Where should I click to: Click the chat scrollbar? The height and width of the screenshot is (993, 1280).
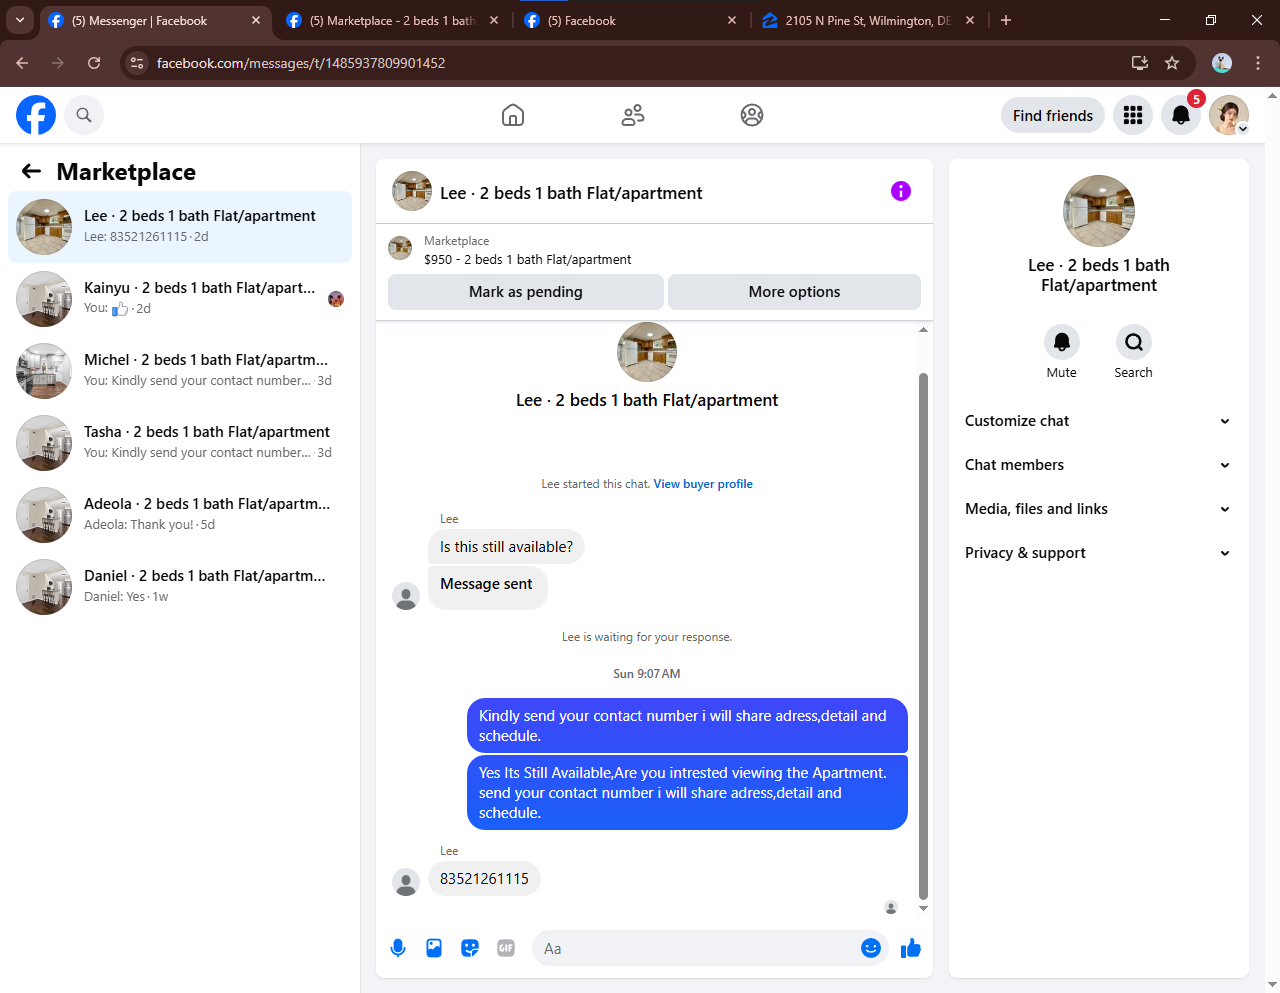923,636
